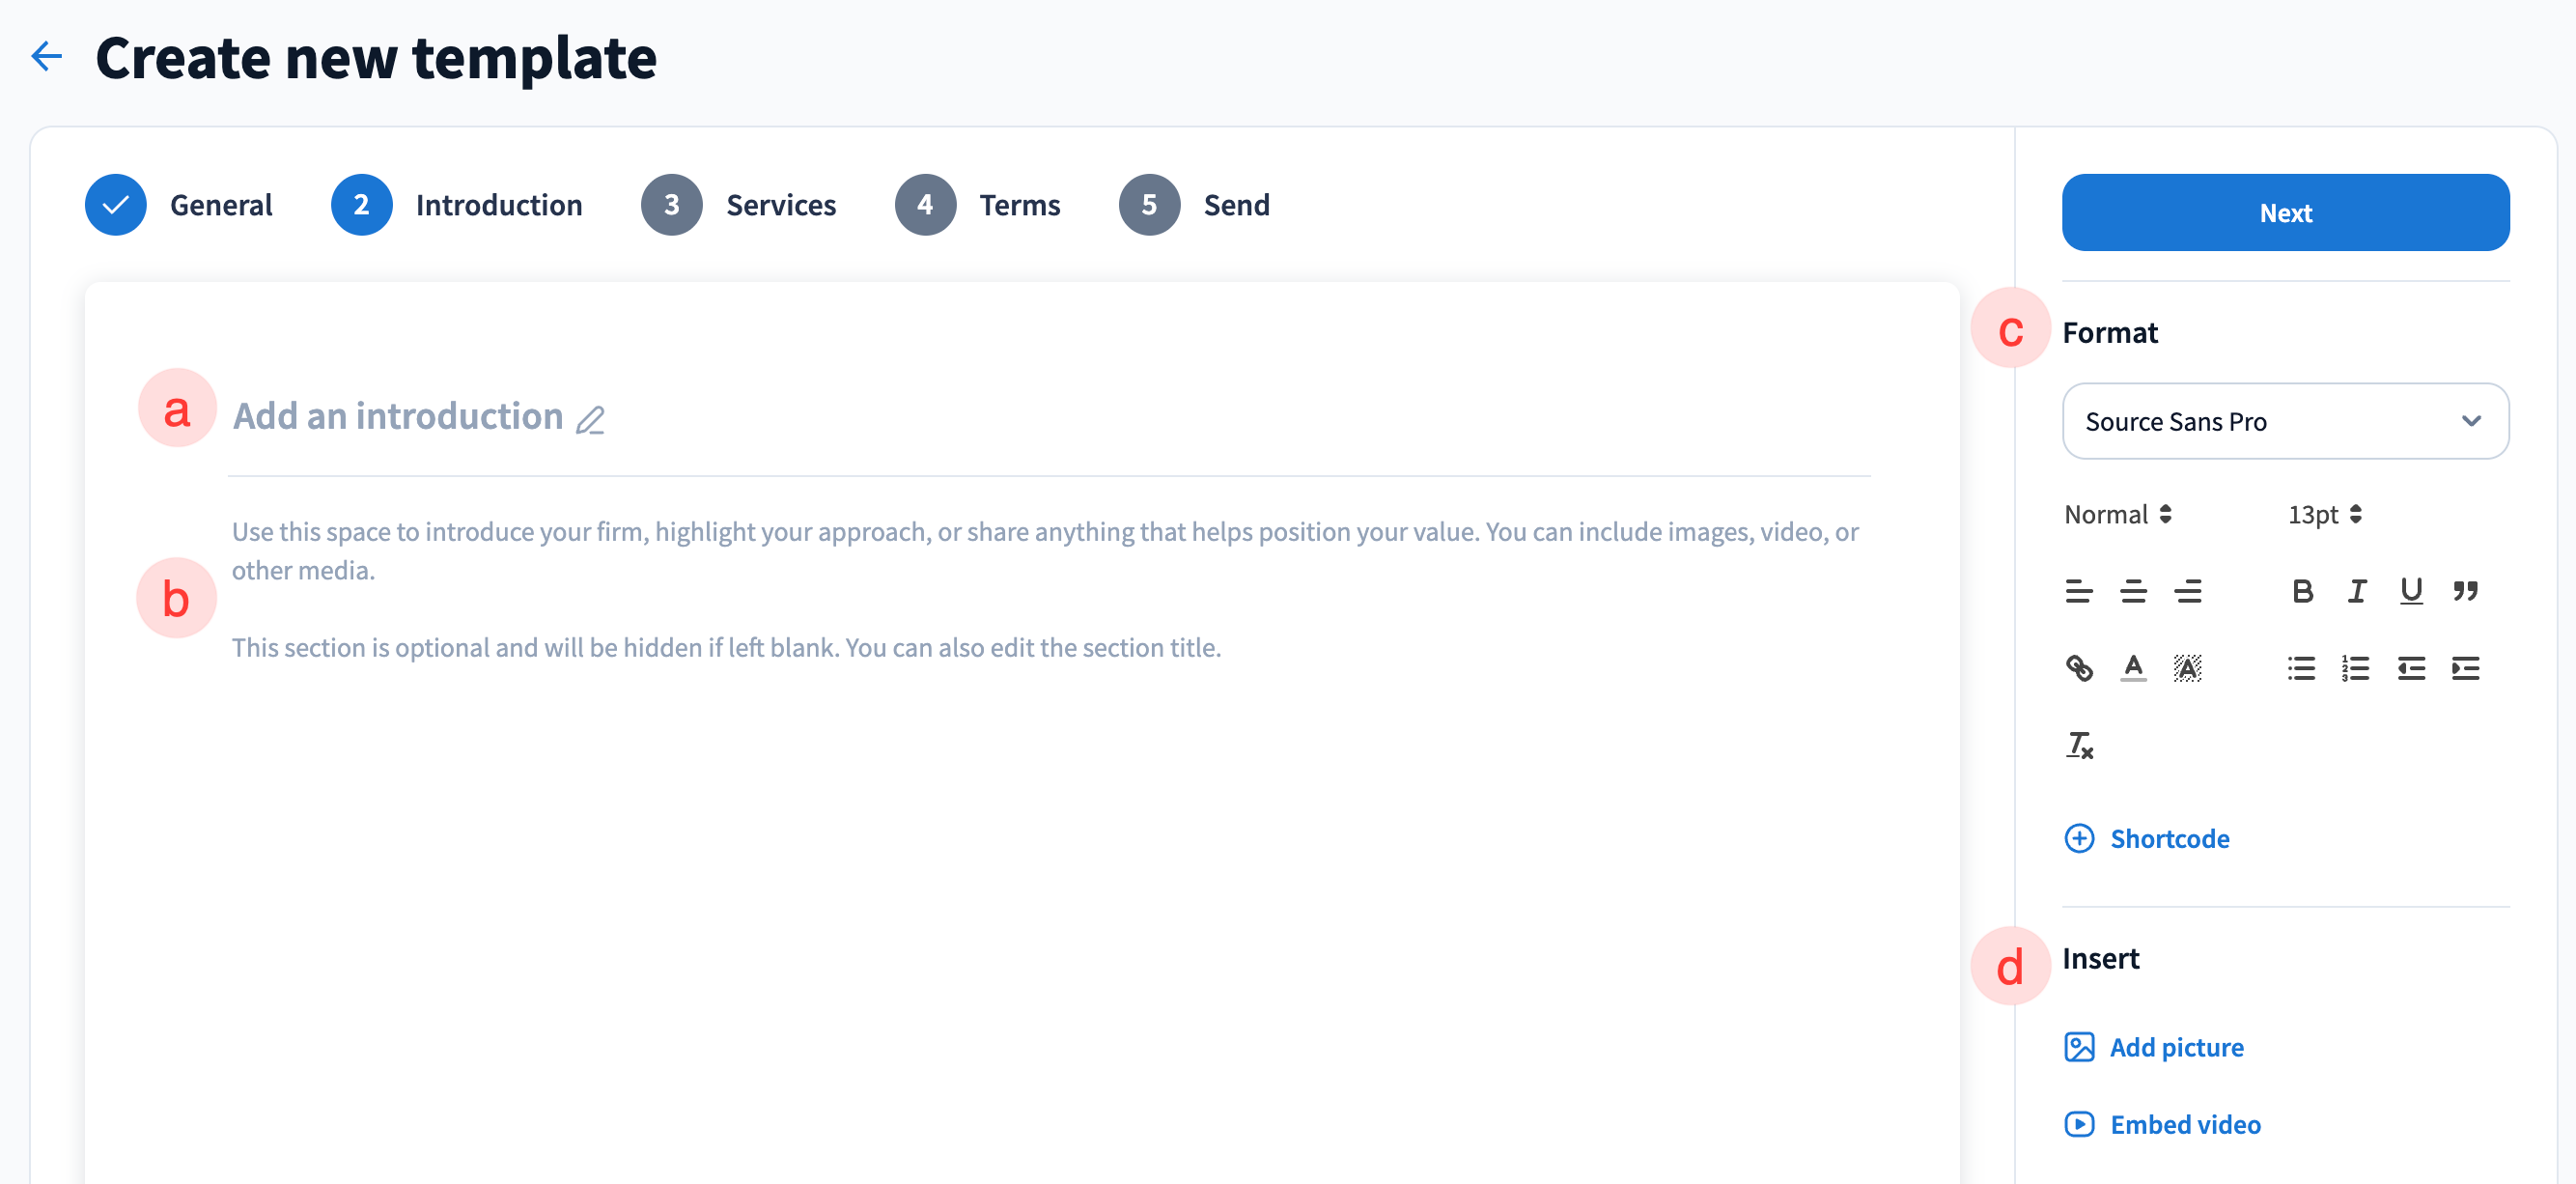Center align the text
Viewport: 2576px width, 1184px height.
point(2133,592)
